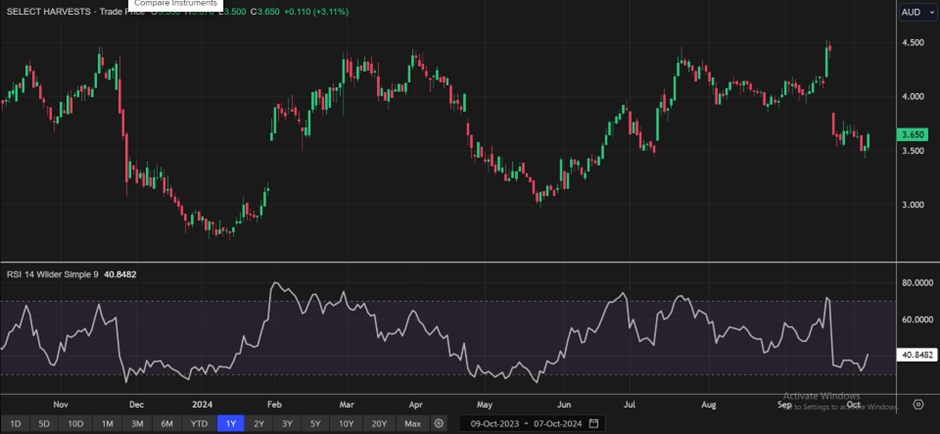Viewport: 940px width, 434px height.
Task: Open the AUD currency dropdown
Action: [x=914, y=12]
